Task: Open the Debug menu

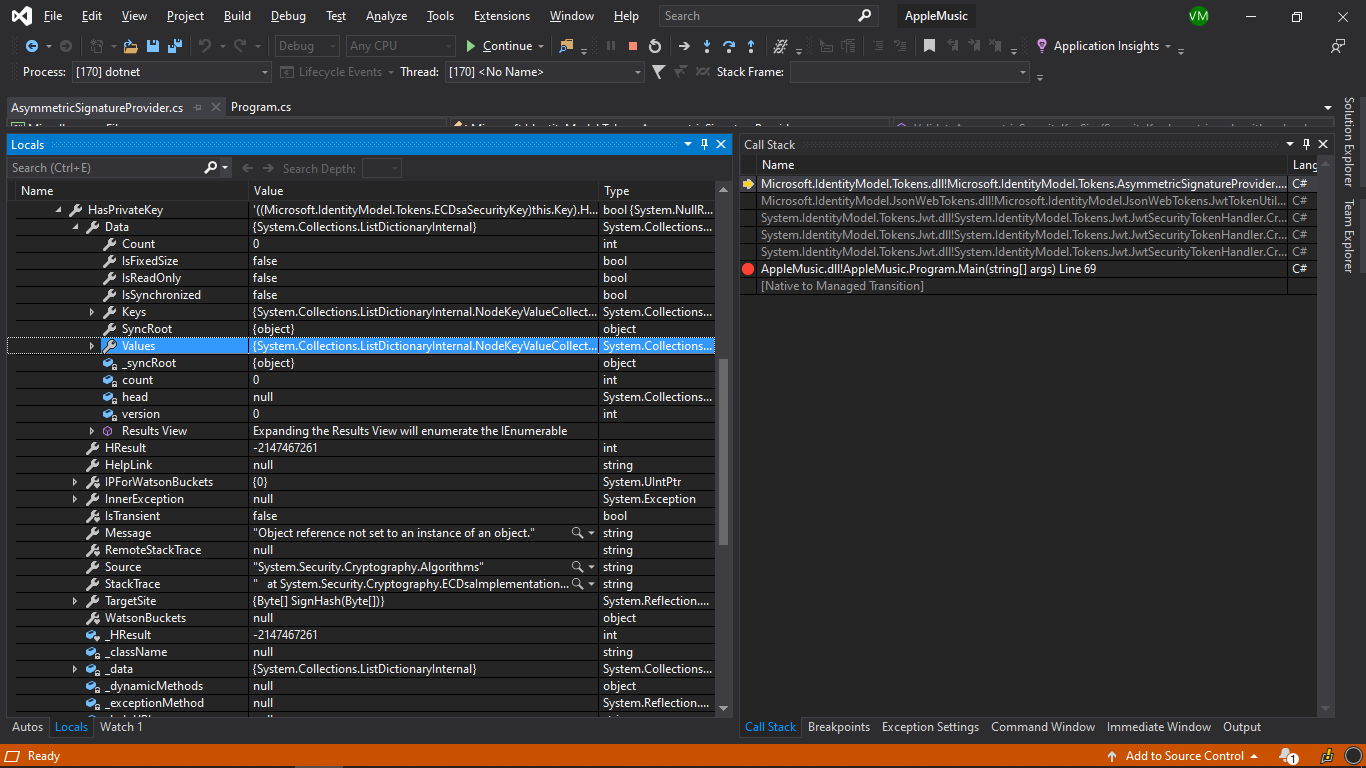Action: (x=287, y=15)
